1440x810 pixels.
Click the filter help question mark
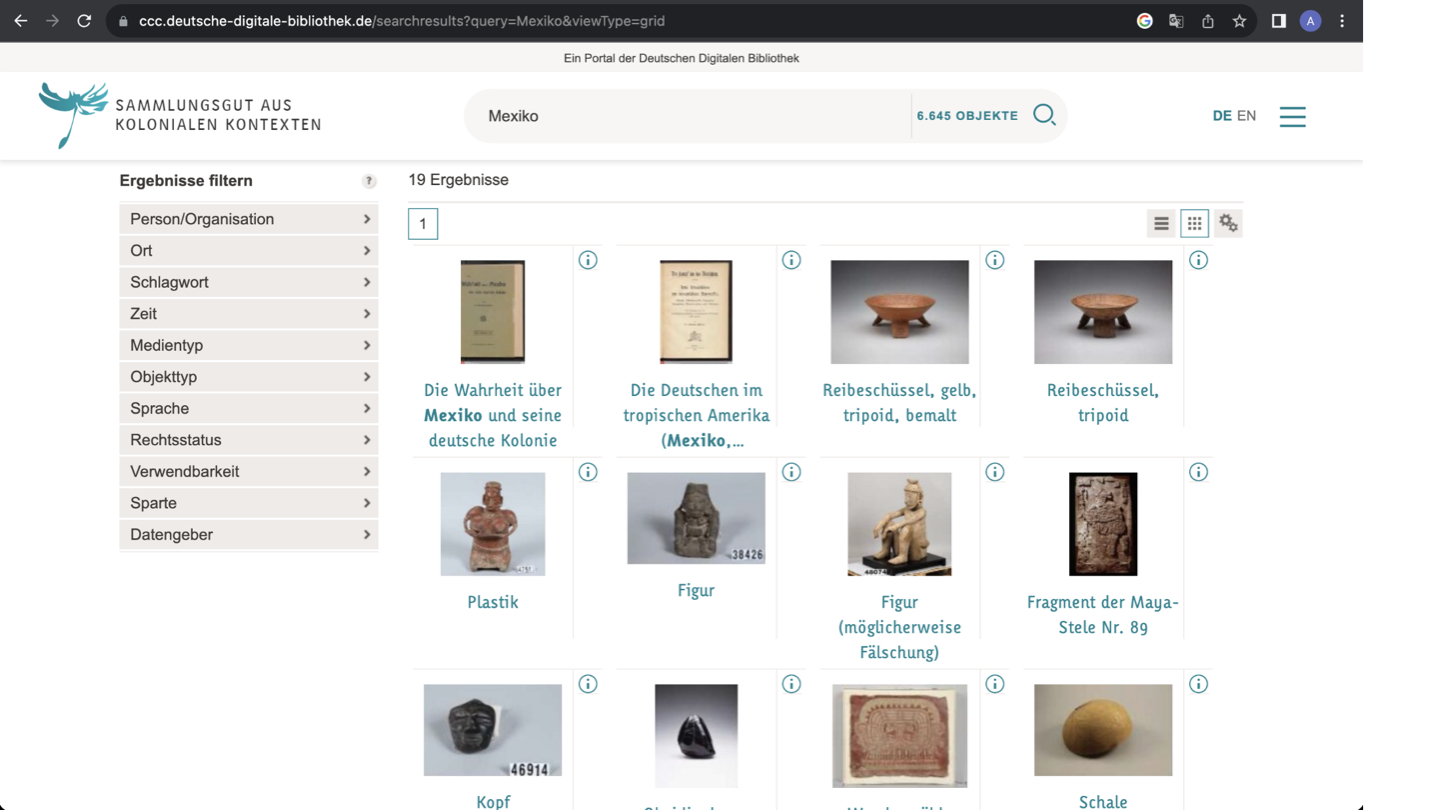369,181
